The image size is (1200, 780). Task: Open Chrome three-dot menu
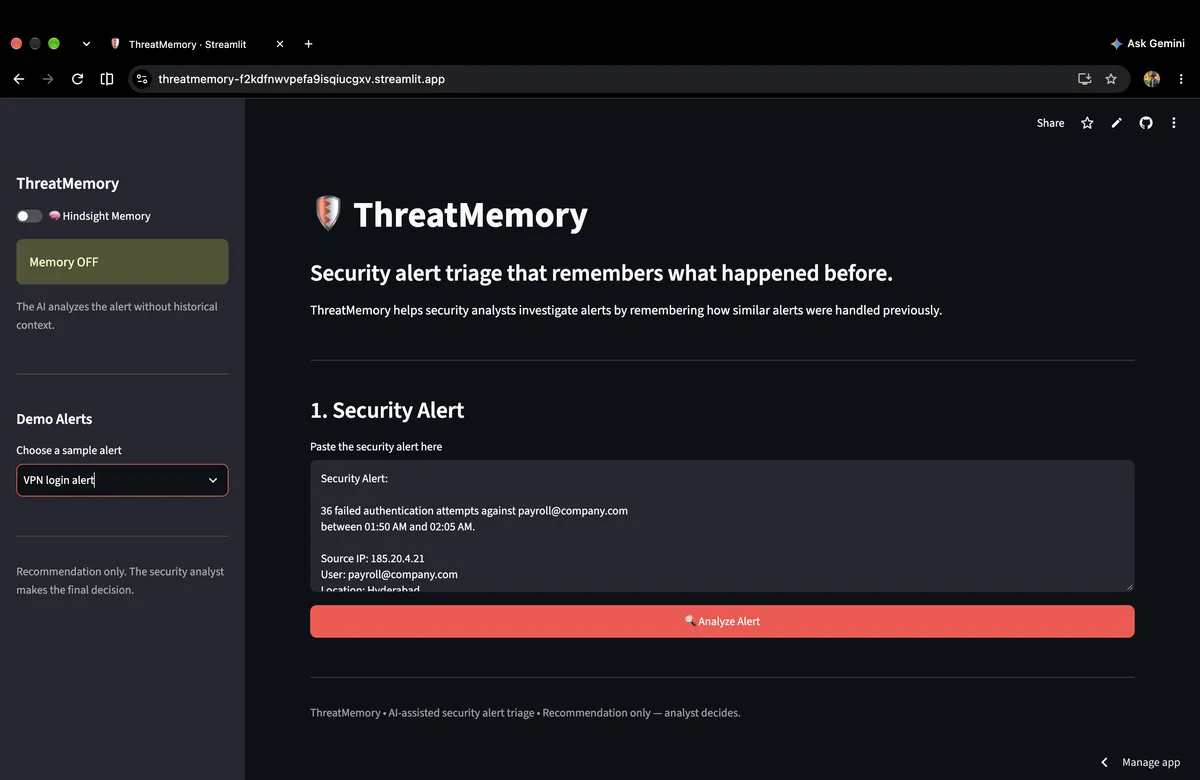(1181, 79)
